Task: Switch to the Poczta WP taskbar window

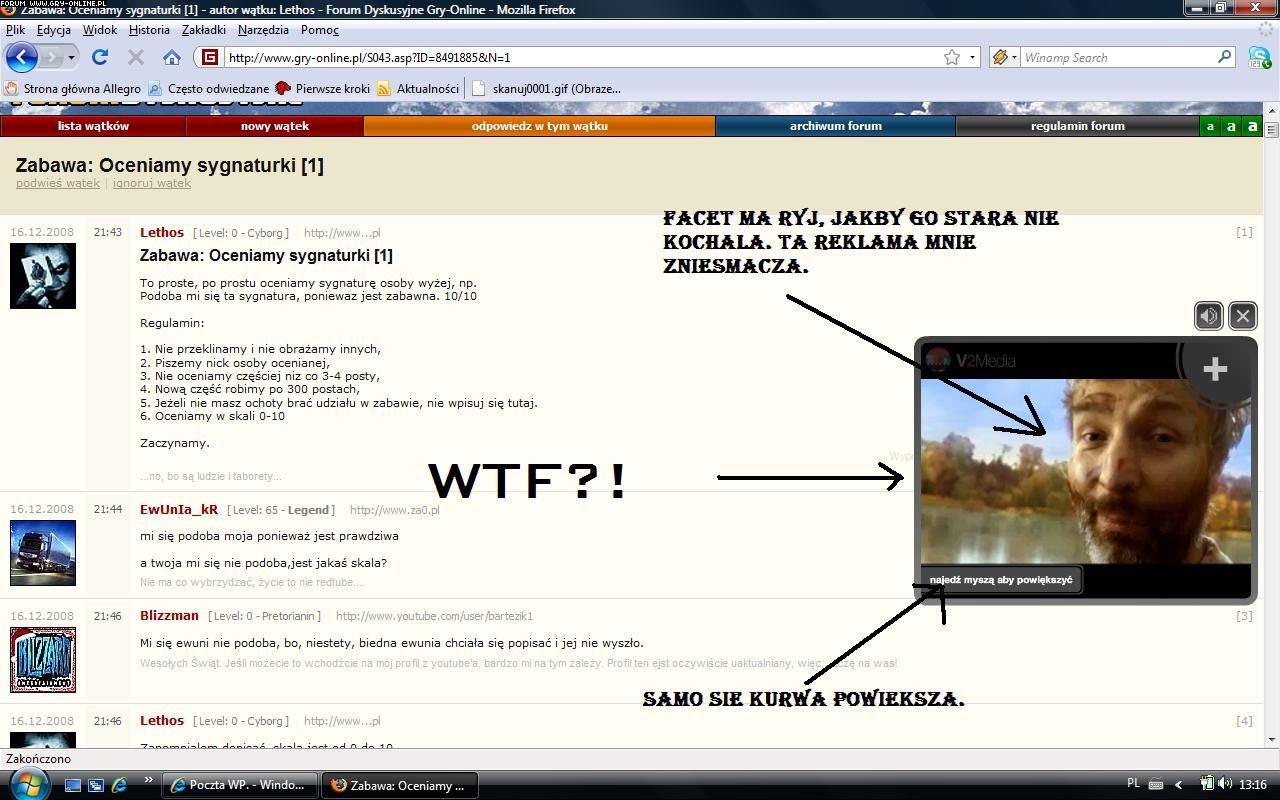Action: 240,785
